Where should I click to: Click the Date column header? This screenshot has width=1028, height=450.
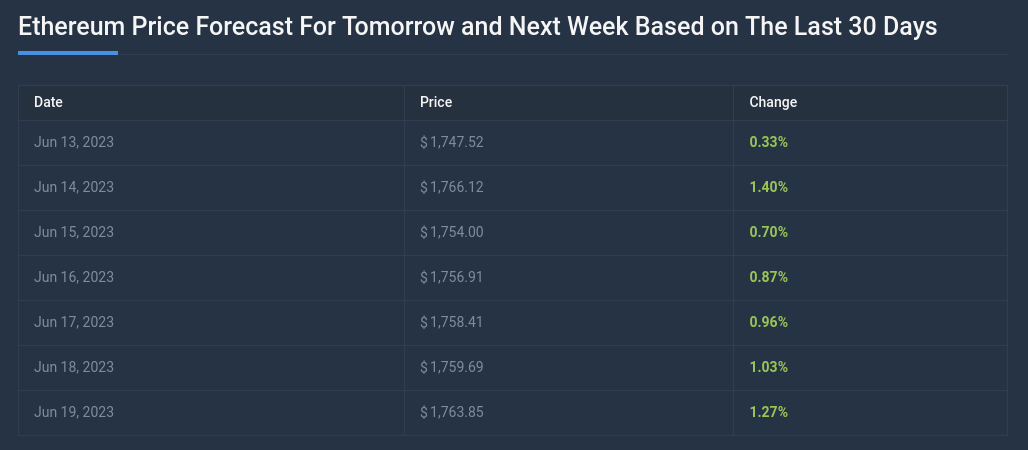click(x=49, y=102)
